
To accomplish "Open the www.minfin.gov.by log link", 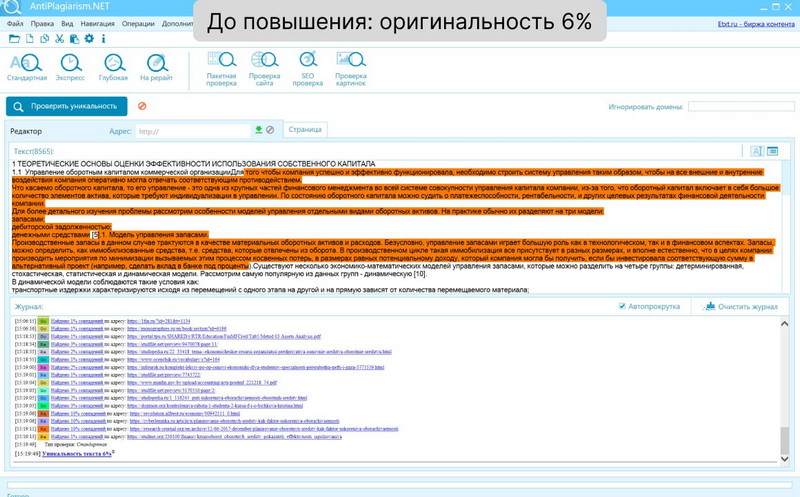I will coord(202,382).
